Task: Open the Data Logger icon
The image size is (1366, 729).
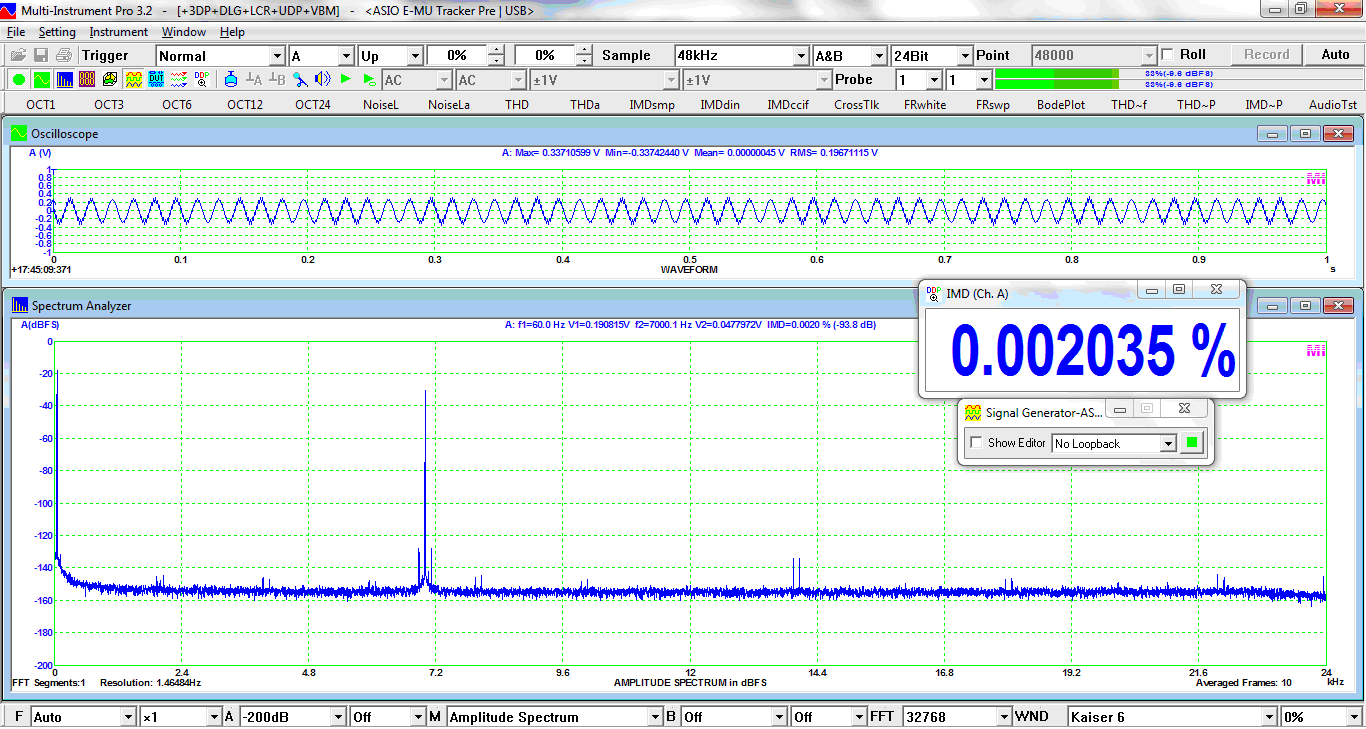Action: pos(179,79)
